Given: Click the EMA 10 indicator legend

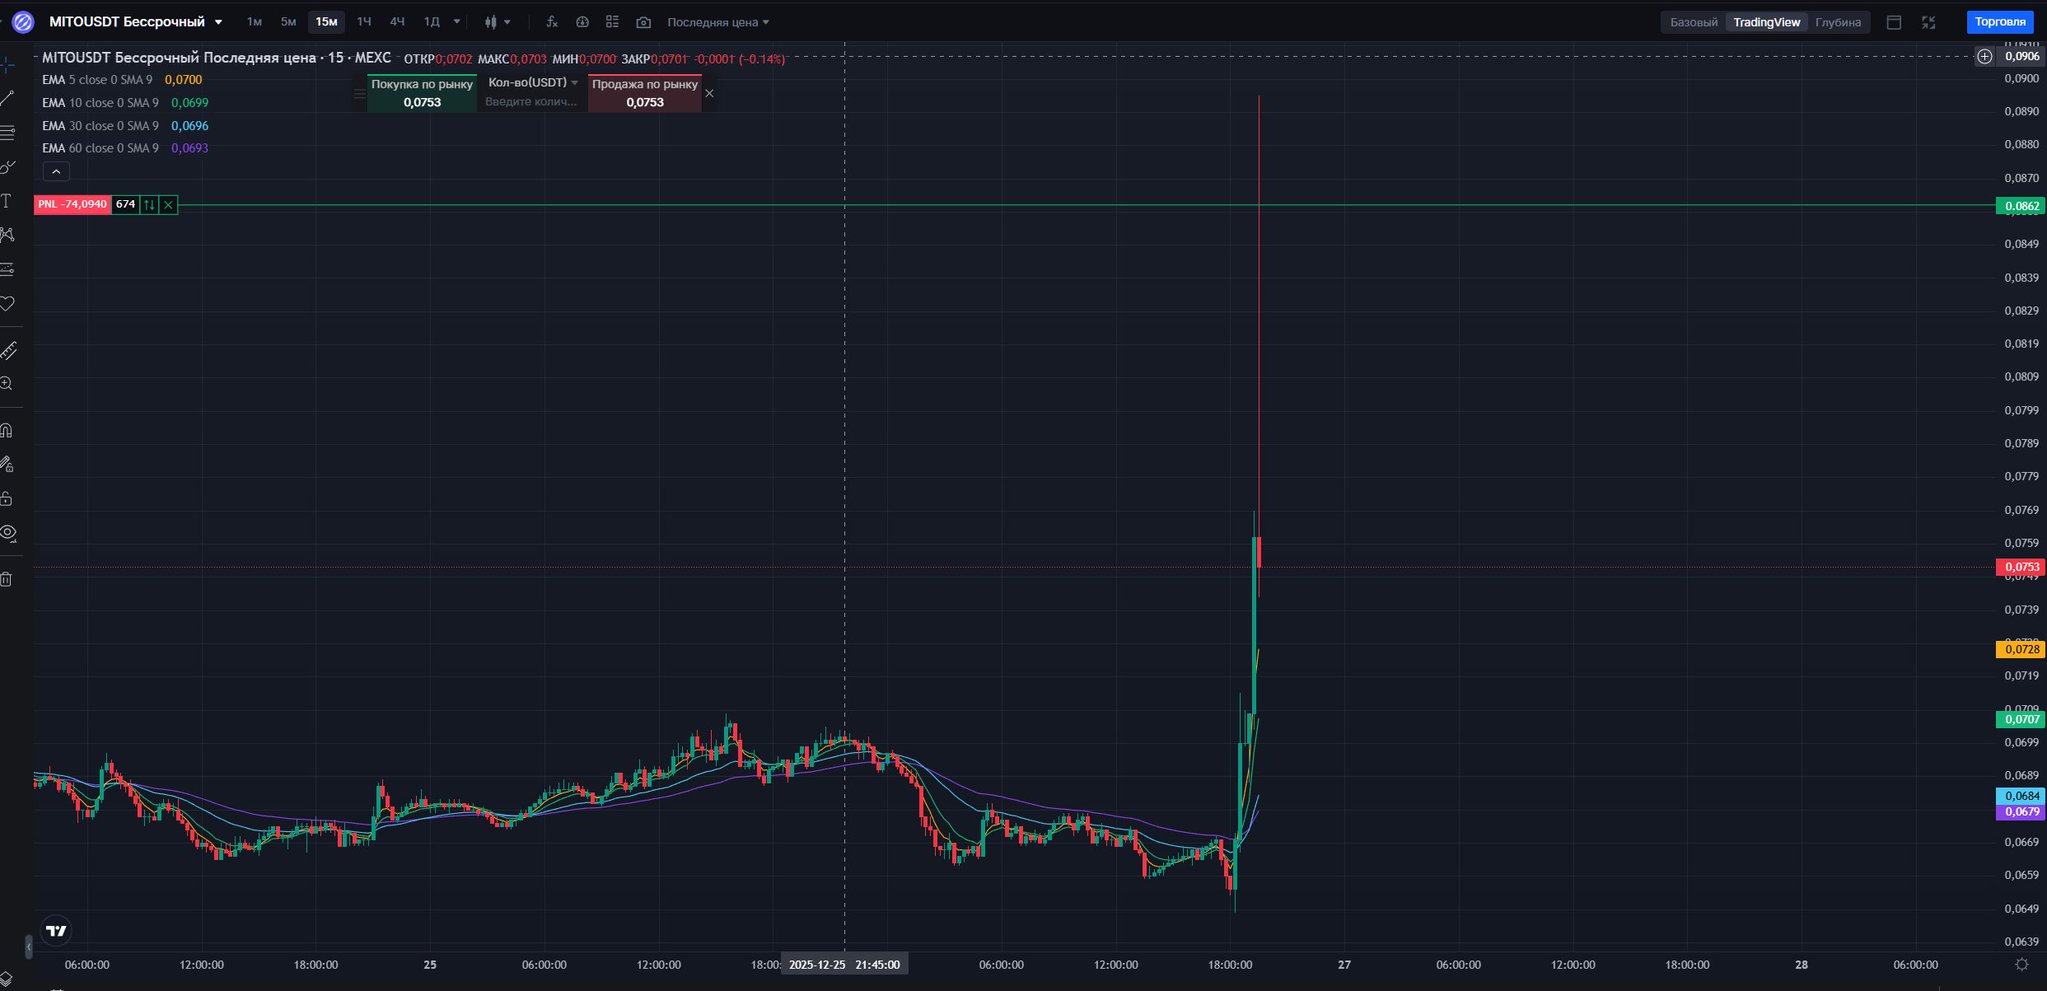Looking at the screenshot, I should 125,103.
